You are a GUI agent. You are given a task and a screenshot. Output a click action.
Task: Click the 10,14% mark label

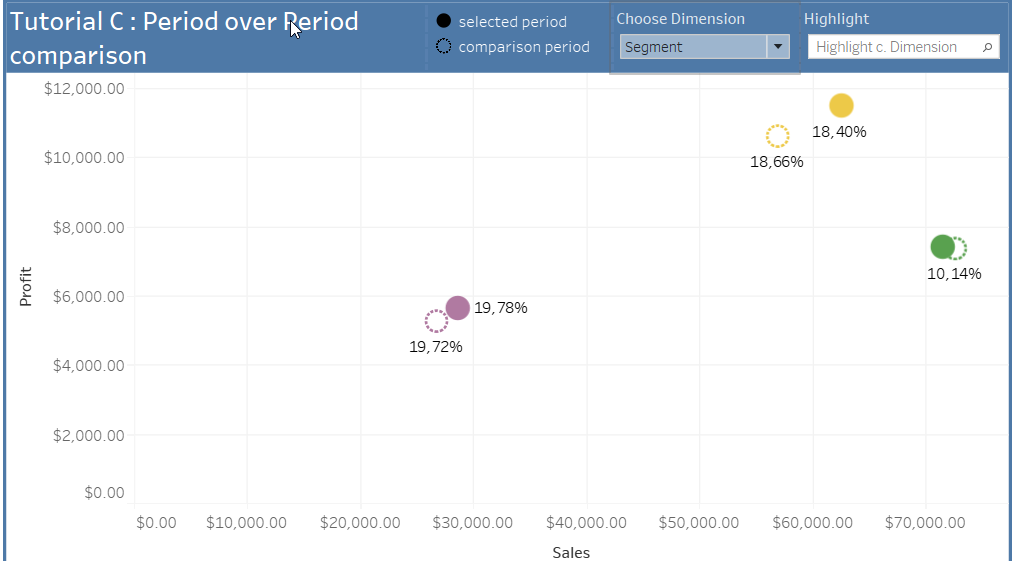coord(954,273)
